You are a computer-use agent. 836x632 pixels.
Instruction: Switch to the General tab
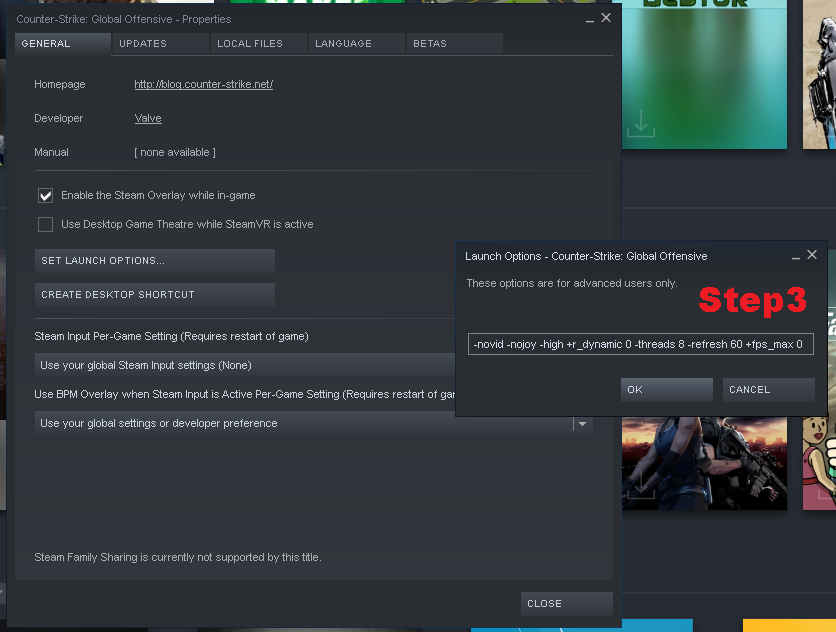(62, 44)
